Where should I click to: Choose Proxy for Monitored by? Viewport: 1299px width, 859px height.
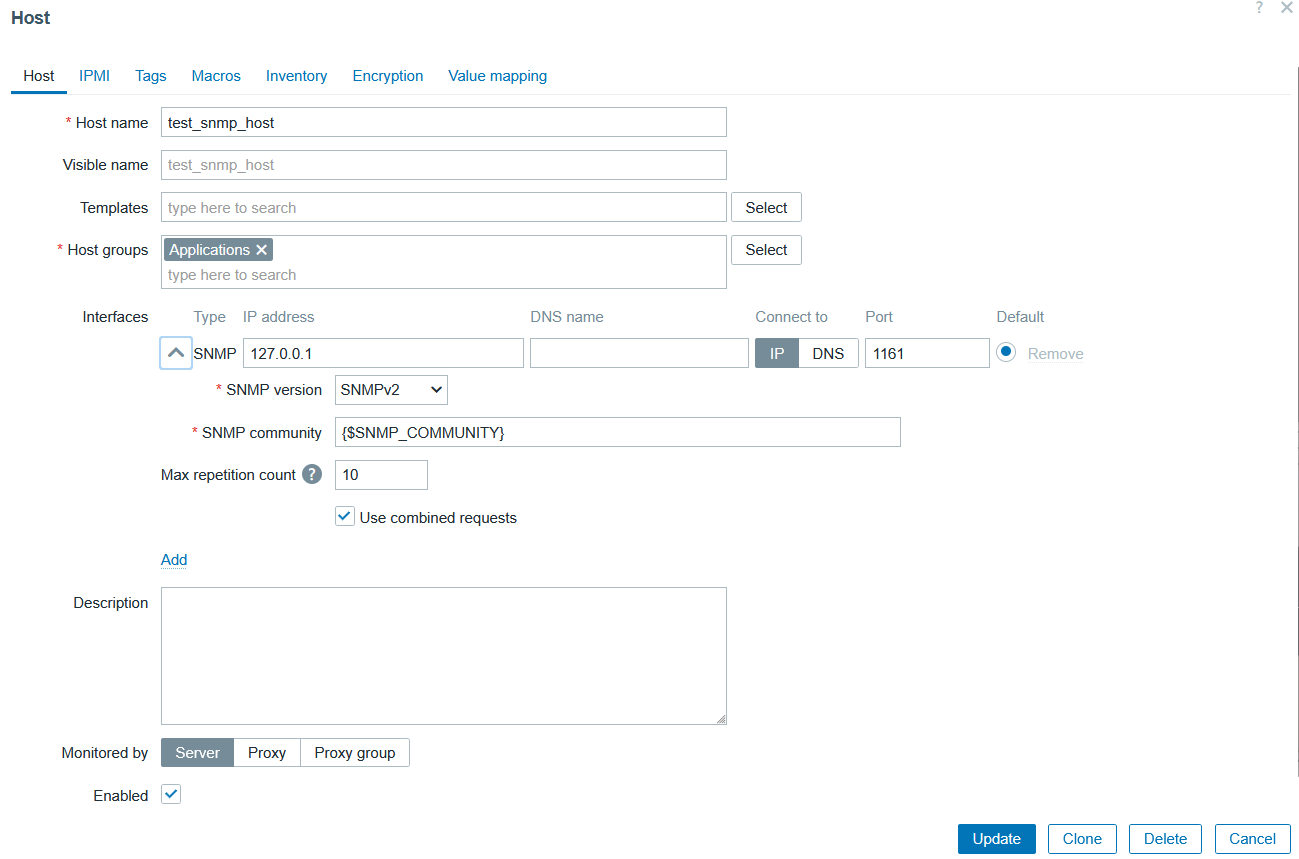tap(267, 753)
